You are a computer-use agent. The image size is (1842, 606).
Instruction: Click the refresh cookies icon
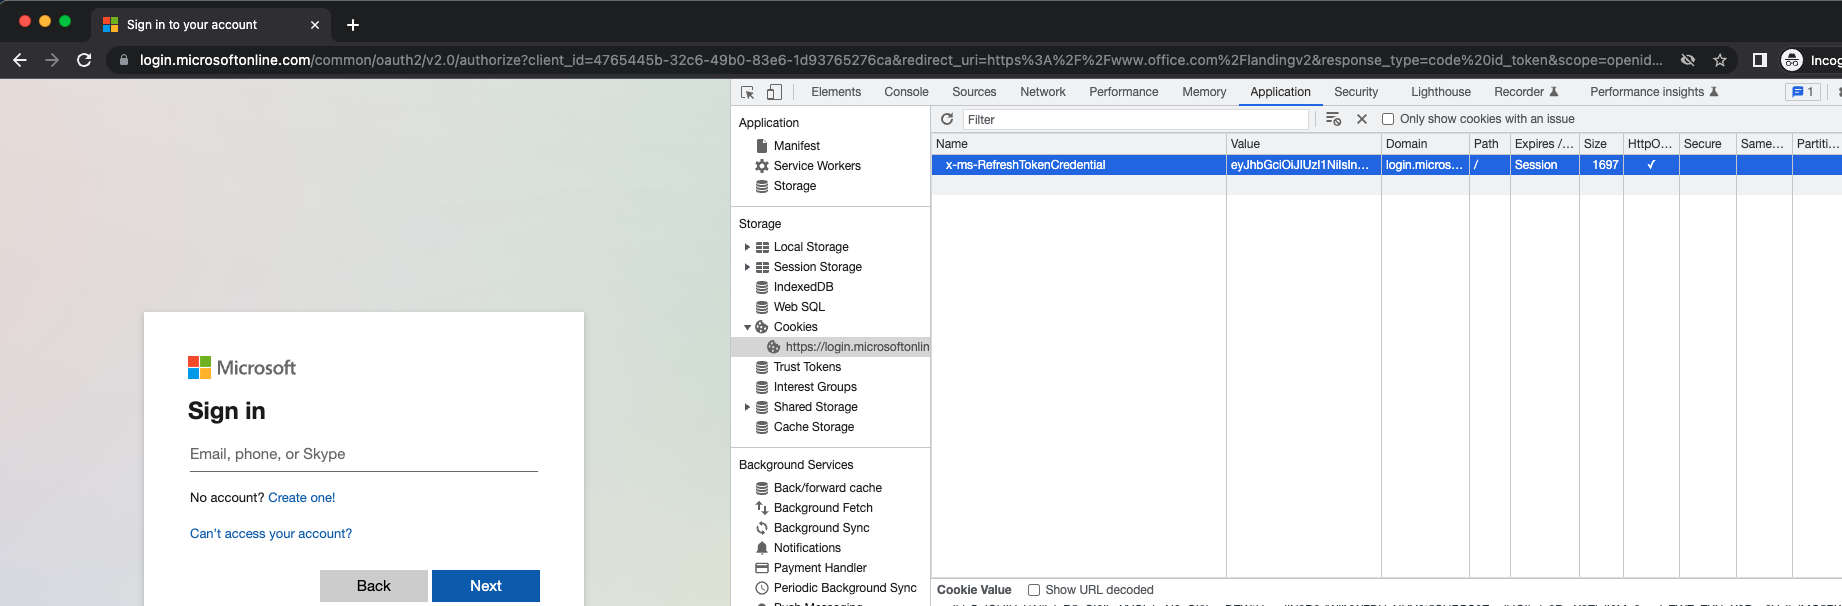pos(947,119)
